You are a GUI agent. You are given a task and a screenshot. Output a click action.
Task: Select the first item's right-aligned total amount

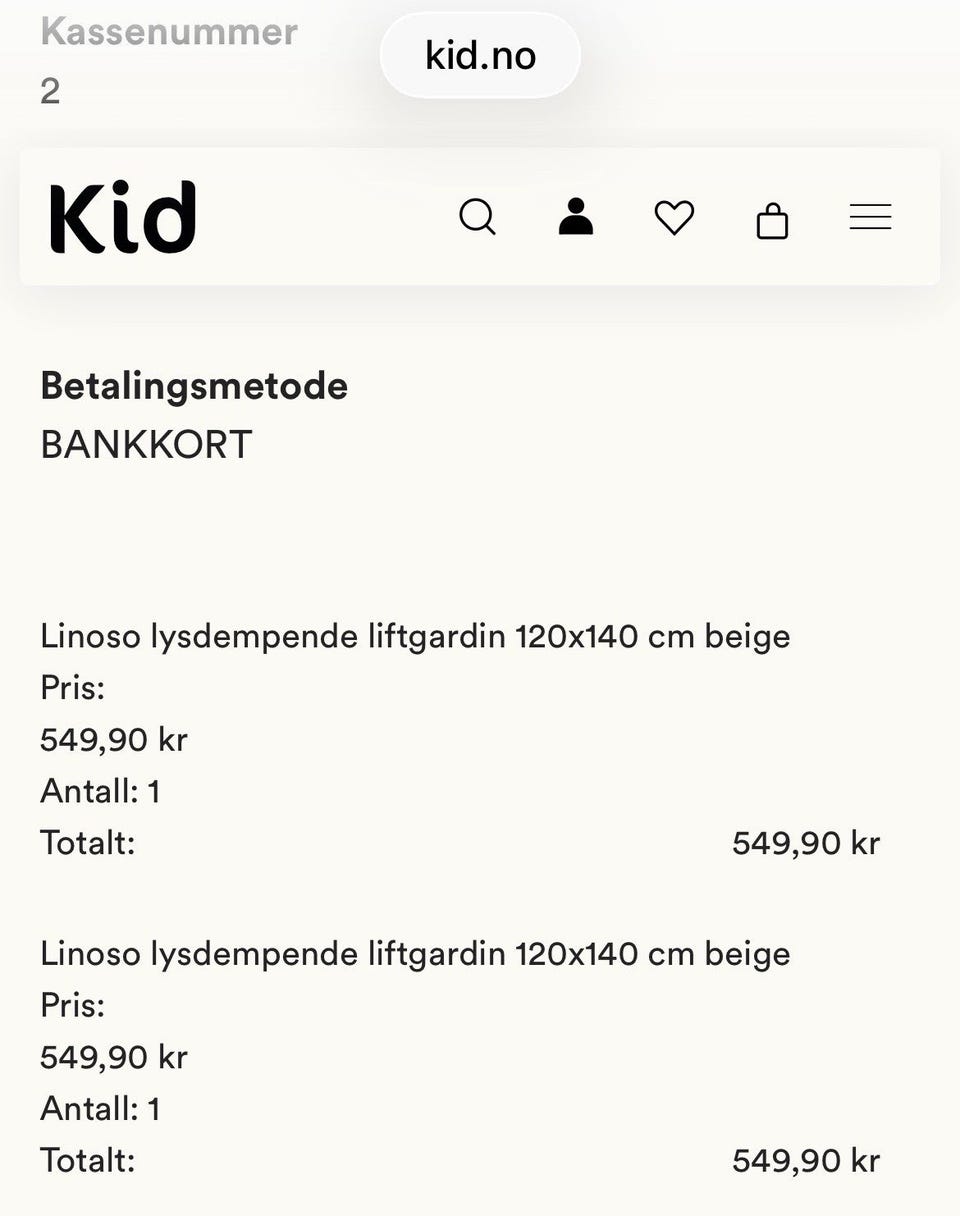pyautogui.click(x=806, y=843)
